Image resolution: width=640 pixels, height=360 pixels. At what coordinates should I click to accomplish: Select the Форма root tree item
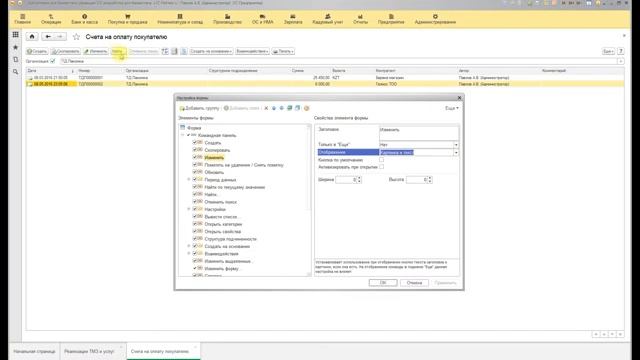(x=194, y=128)
